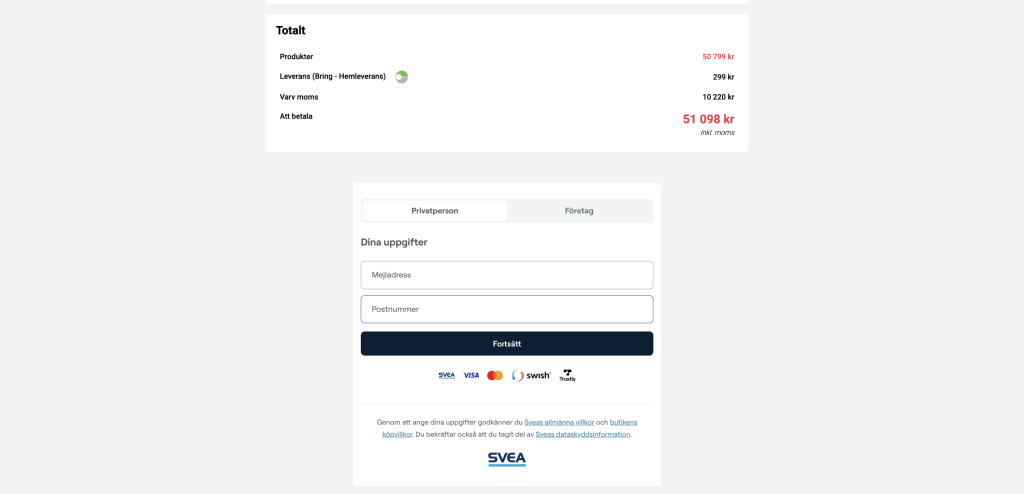This screenshot has height=494, width=1024.
Task: Open Sveas dataskyddsinformation link
Action: point(583,435)
